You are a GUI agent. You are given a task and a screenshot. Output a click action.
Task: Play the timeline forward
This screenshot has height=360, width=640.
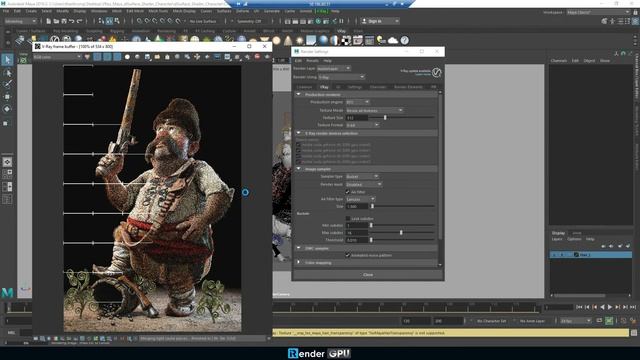(x=610, y=307)
